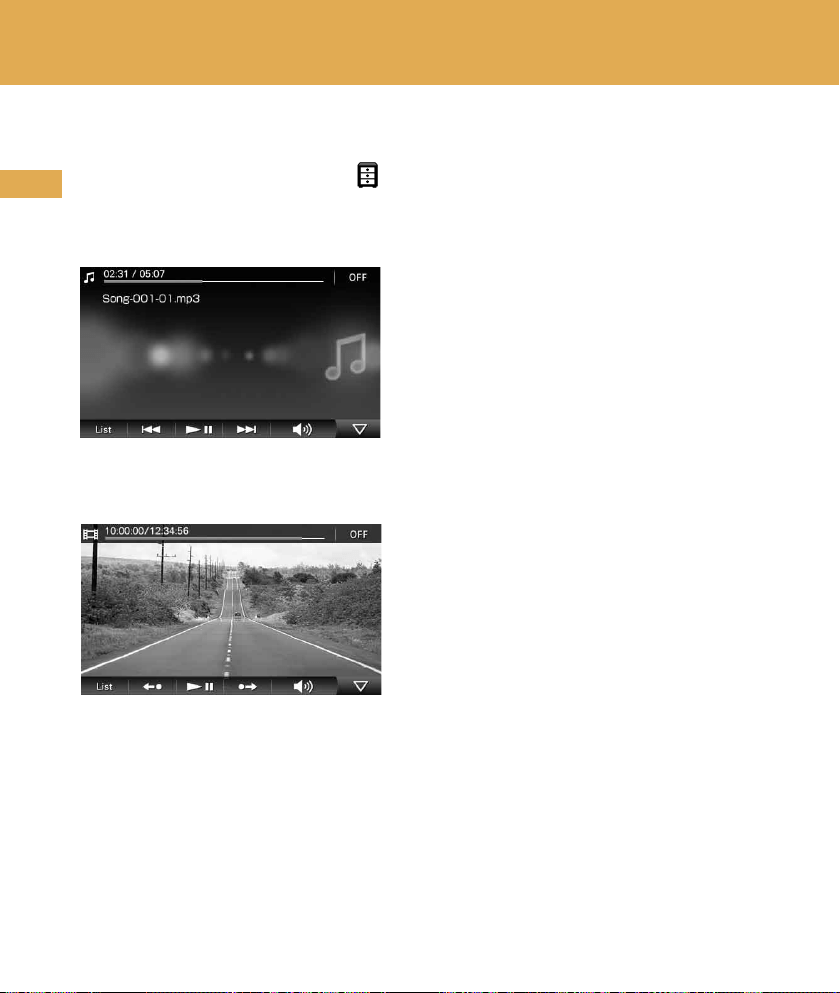Click the 10:00:00/12:34:56 time text
840x993 pixels.
click(146, 531)
